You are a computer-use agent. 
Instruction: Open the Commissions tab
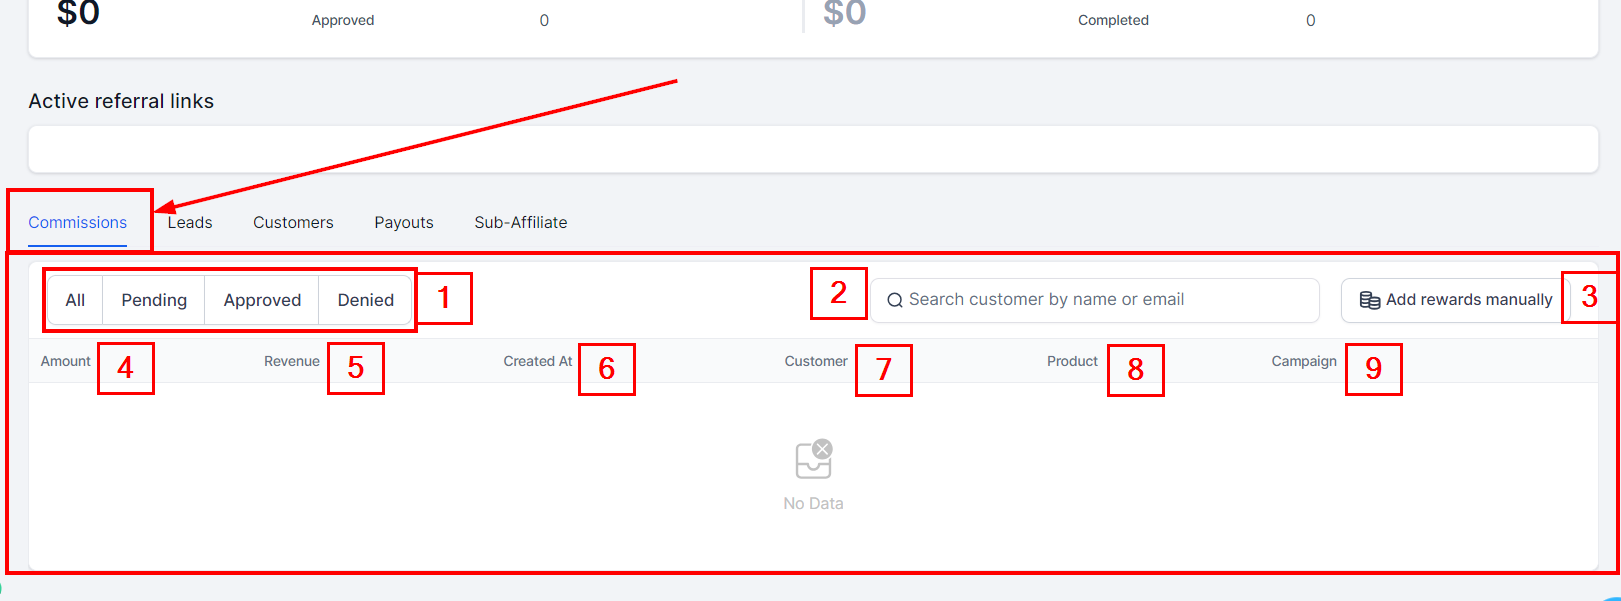pyautogui.click(x=78, y=222)
